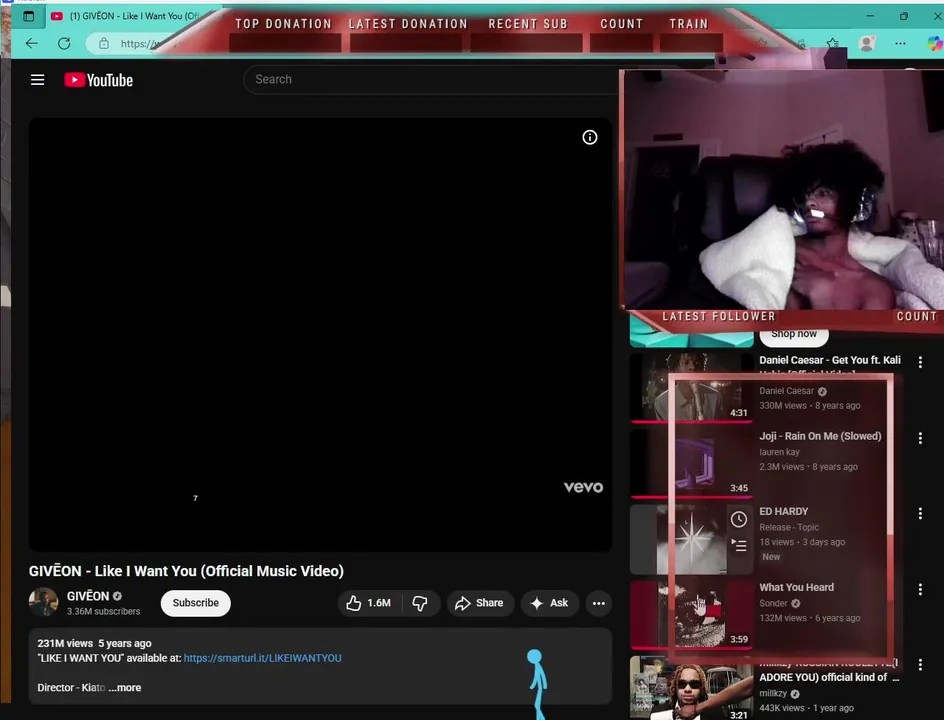Click 'Release - Topic' channel name
The image size is (944, 720).
pyautogui.click(x=789, y=527)
